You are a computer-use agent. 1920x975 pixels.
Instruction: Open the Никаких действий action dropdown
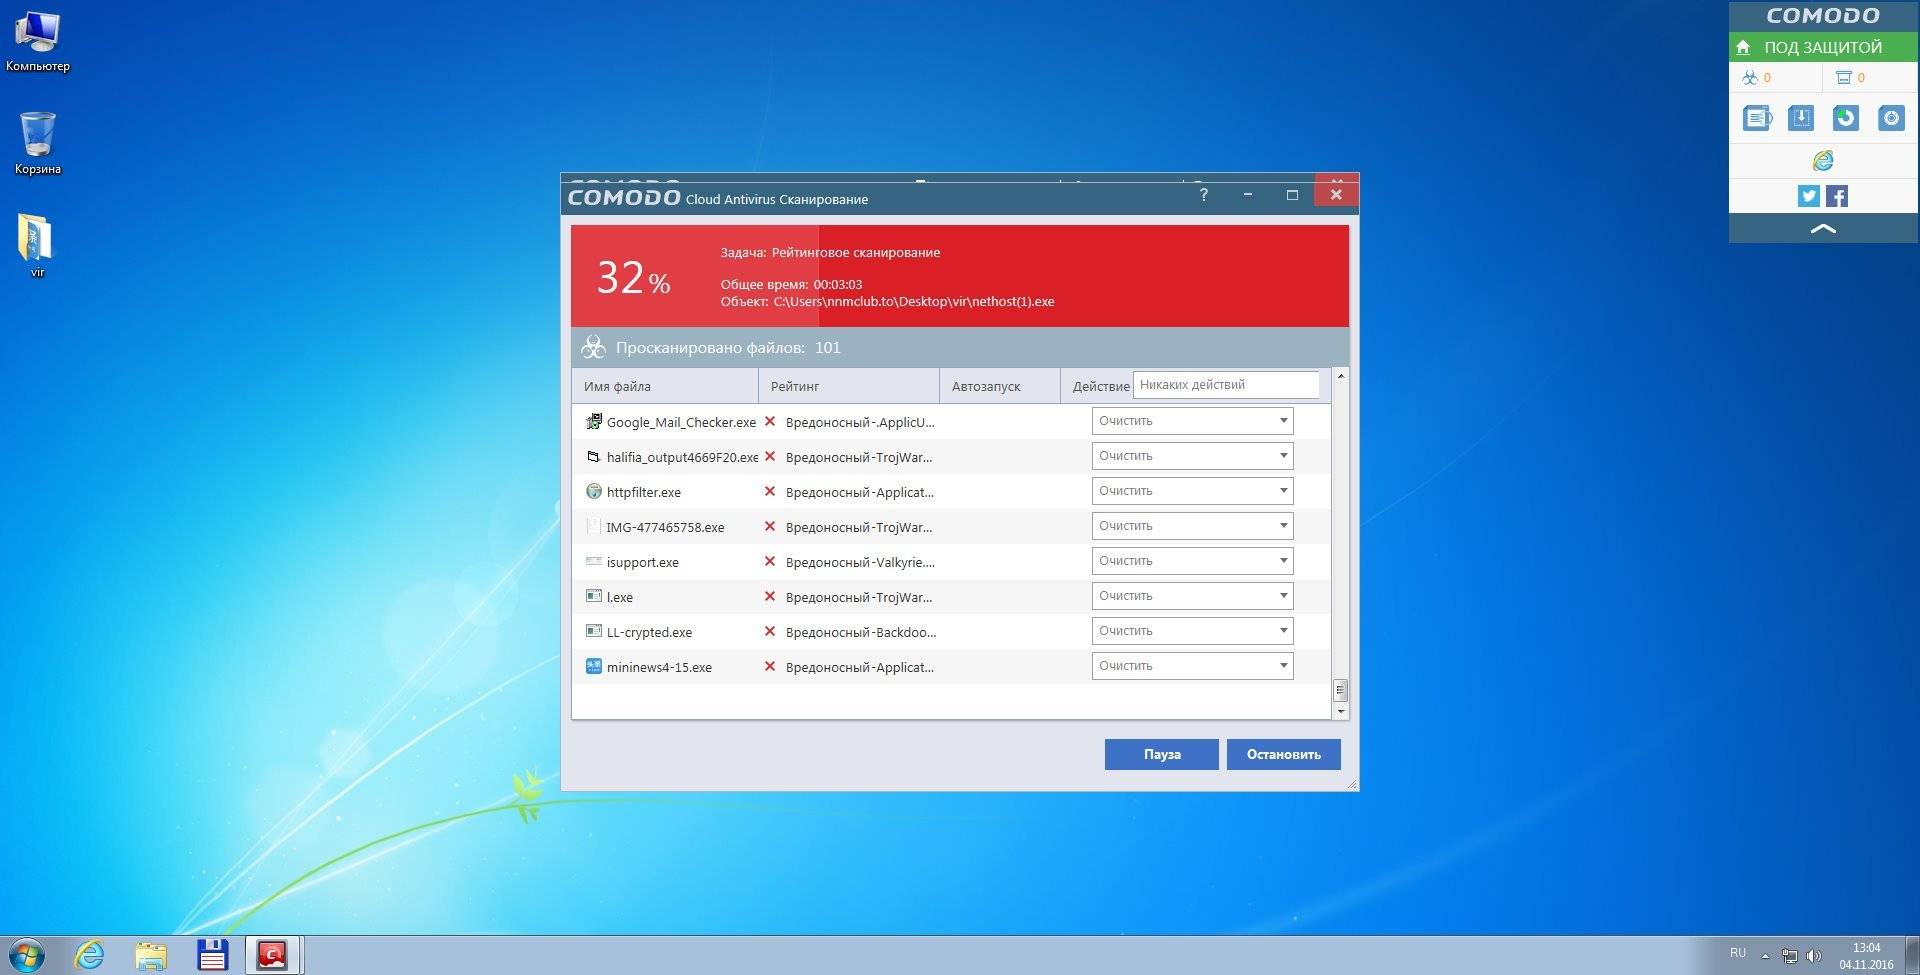[1226, 385]
